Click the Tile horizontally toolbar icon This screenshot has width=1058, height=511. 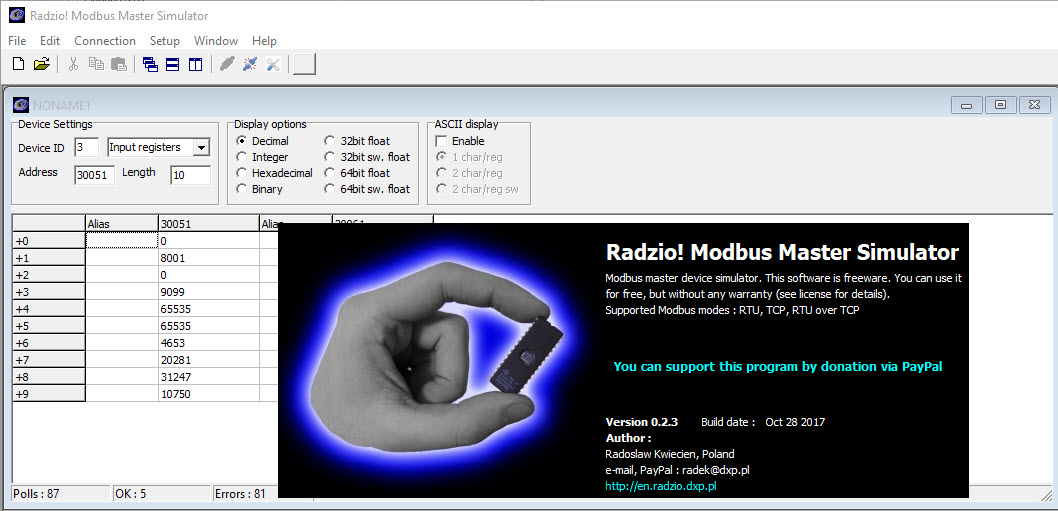(x=173, y=64)
